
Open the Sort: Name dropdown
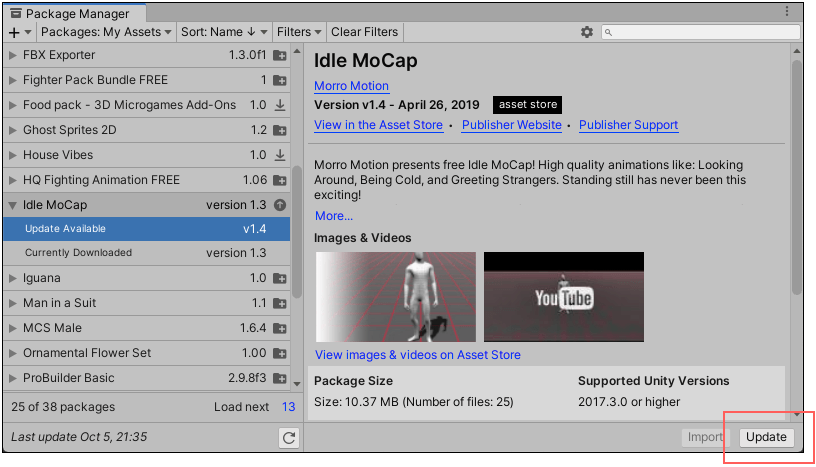click(224, 32)
